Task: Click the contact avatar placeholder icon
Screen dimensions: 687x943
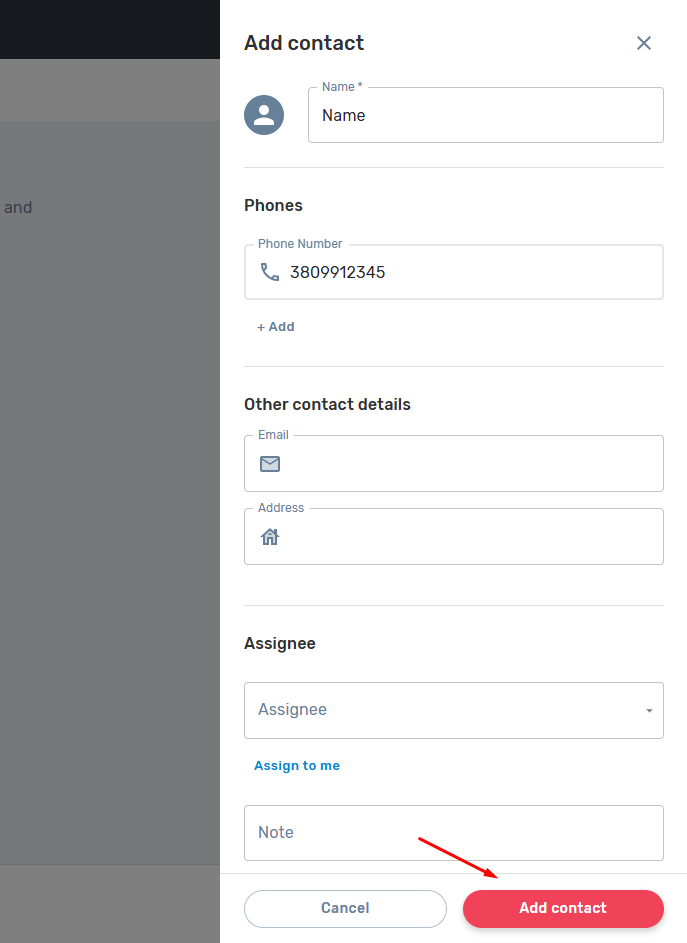Action: pos(264,115)
